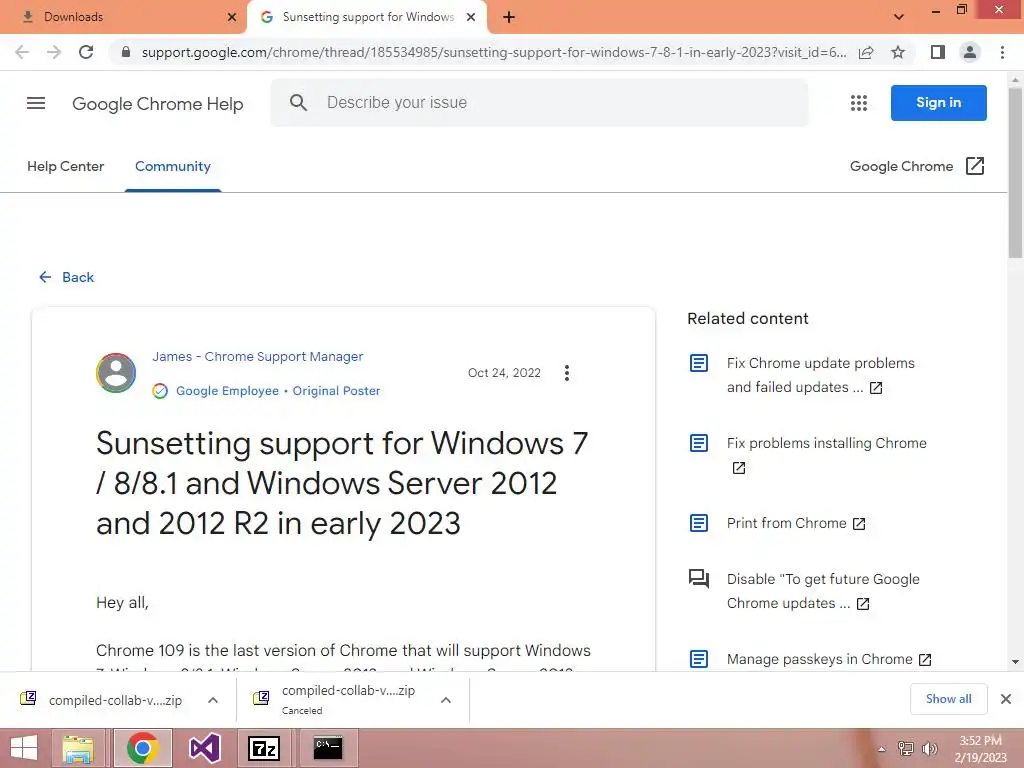The width and height of the screenshot is (1024, 768).
Task: Close the downloads bar
Action: pos(1006,699)
